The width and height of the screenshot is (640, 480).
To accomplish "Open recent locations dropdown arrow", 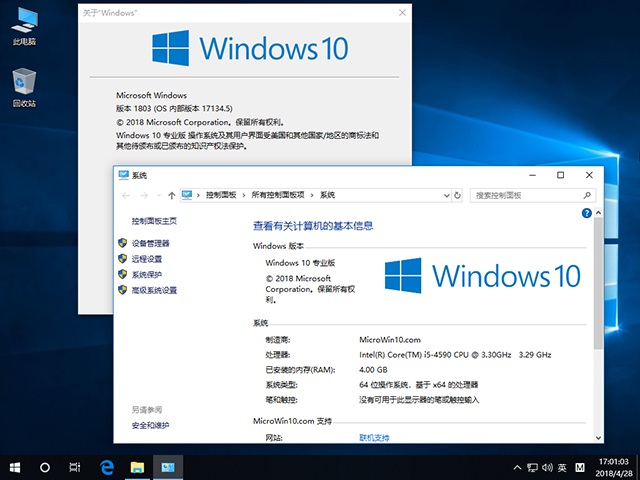I will point(159,196).
